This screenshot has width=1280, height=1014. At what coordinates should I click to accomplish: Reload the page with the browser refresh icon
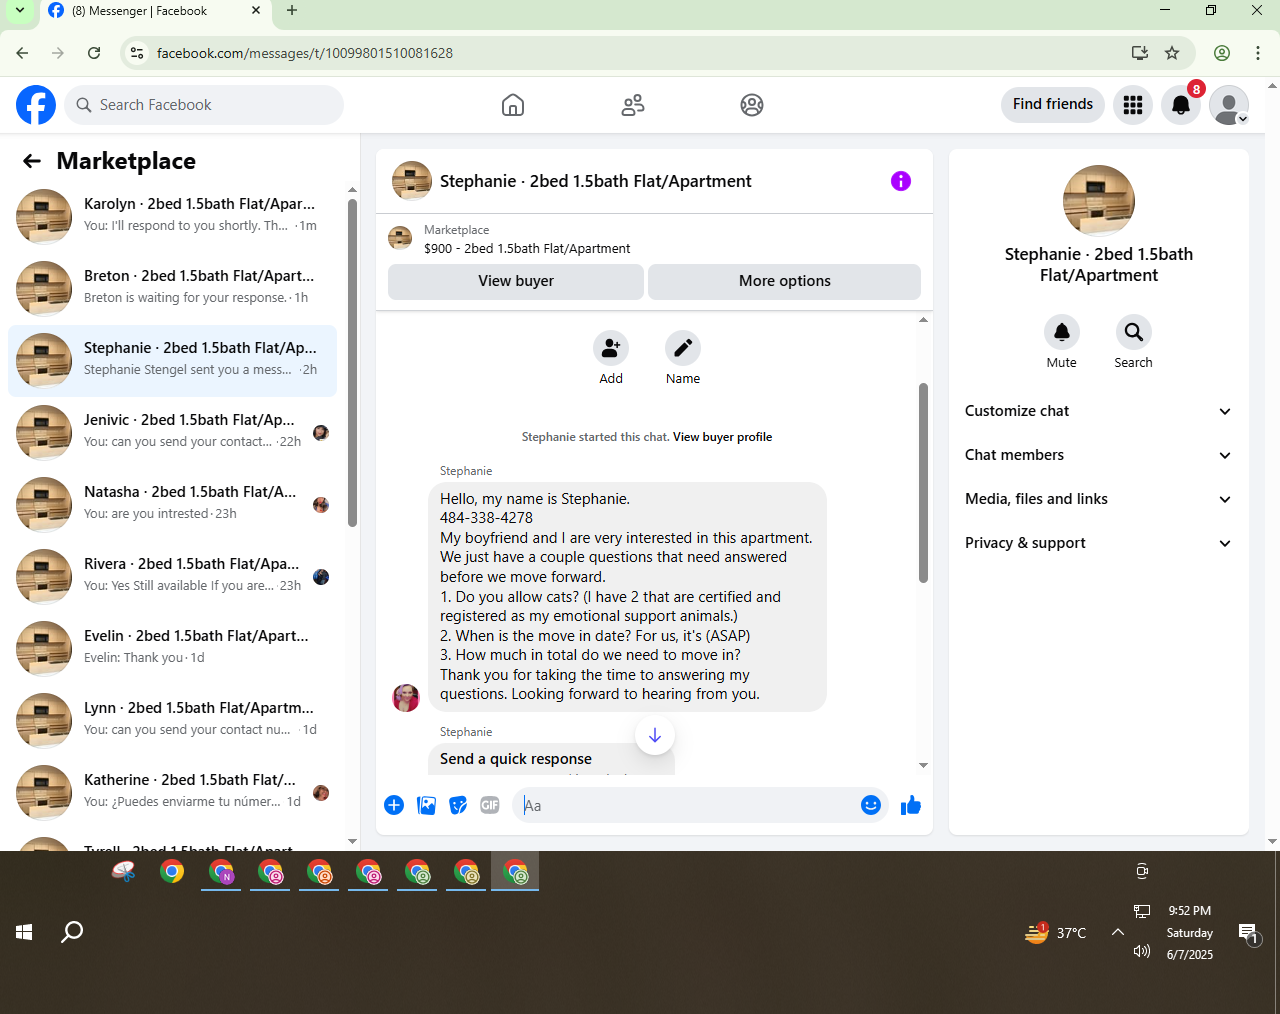tap(94, 53)
